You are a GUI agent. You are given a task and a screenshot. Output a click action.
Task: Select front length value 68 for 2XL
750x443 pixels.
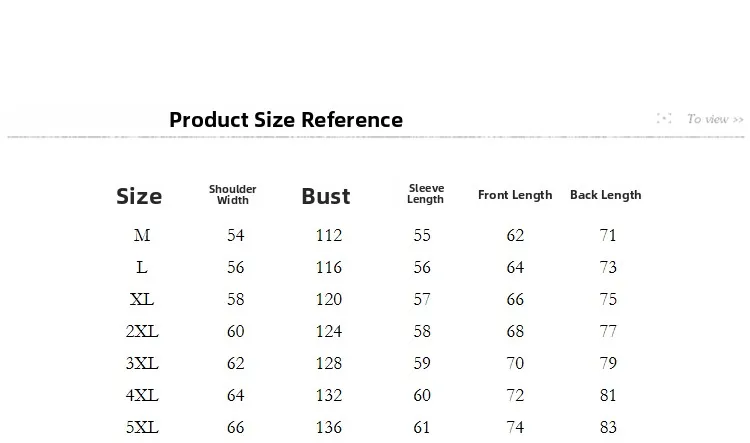(x=515, y=331)
